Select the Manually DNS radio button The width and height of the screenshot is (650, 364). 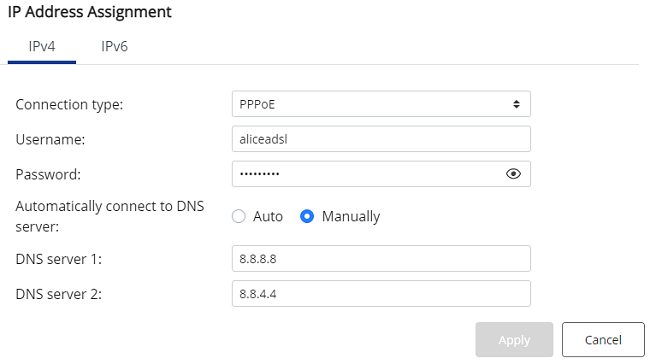click(307, 216)
